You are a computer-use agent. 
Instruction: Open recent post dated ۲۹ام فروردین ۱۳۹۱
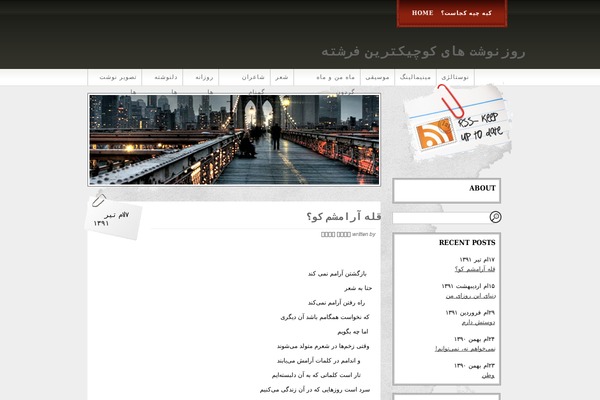pos(478,322)
